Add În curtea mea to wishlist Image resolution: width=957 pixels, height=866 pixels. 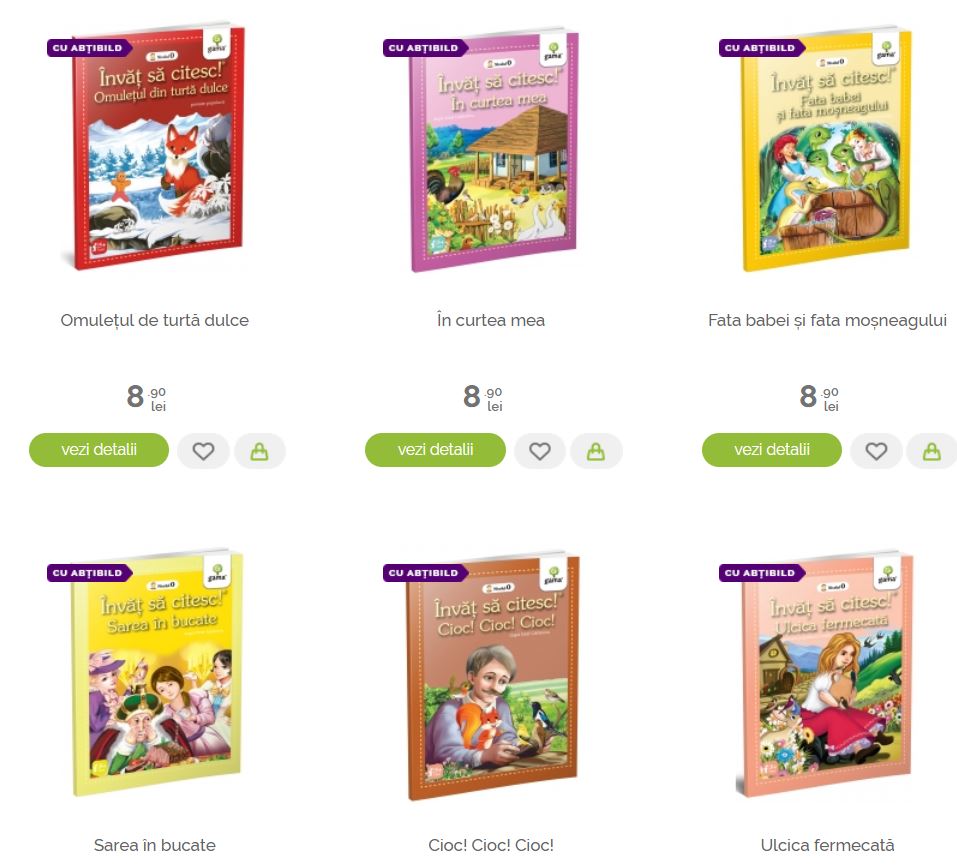(x=540, y=451)
